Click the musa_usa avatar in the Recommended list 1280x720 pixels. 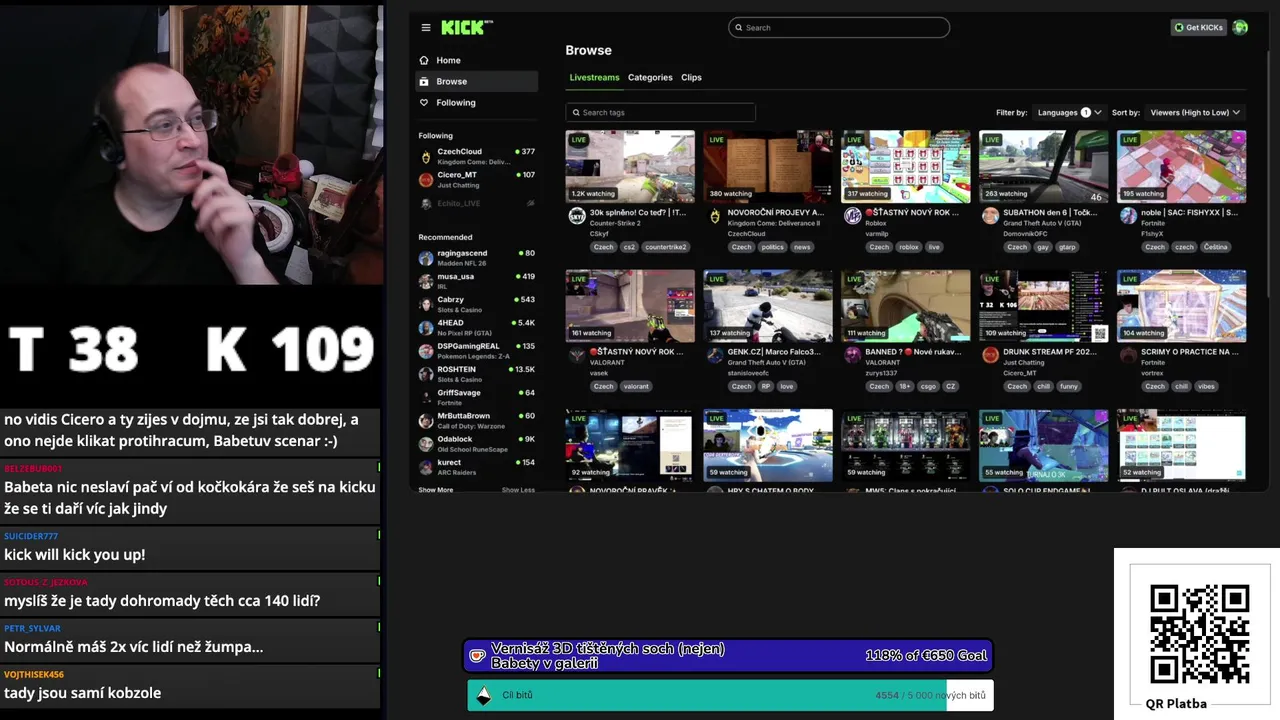click(x=426, y=281)
